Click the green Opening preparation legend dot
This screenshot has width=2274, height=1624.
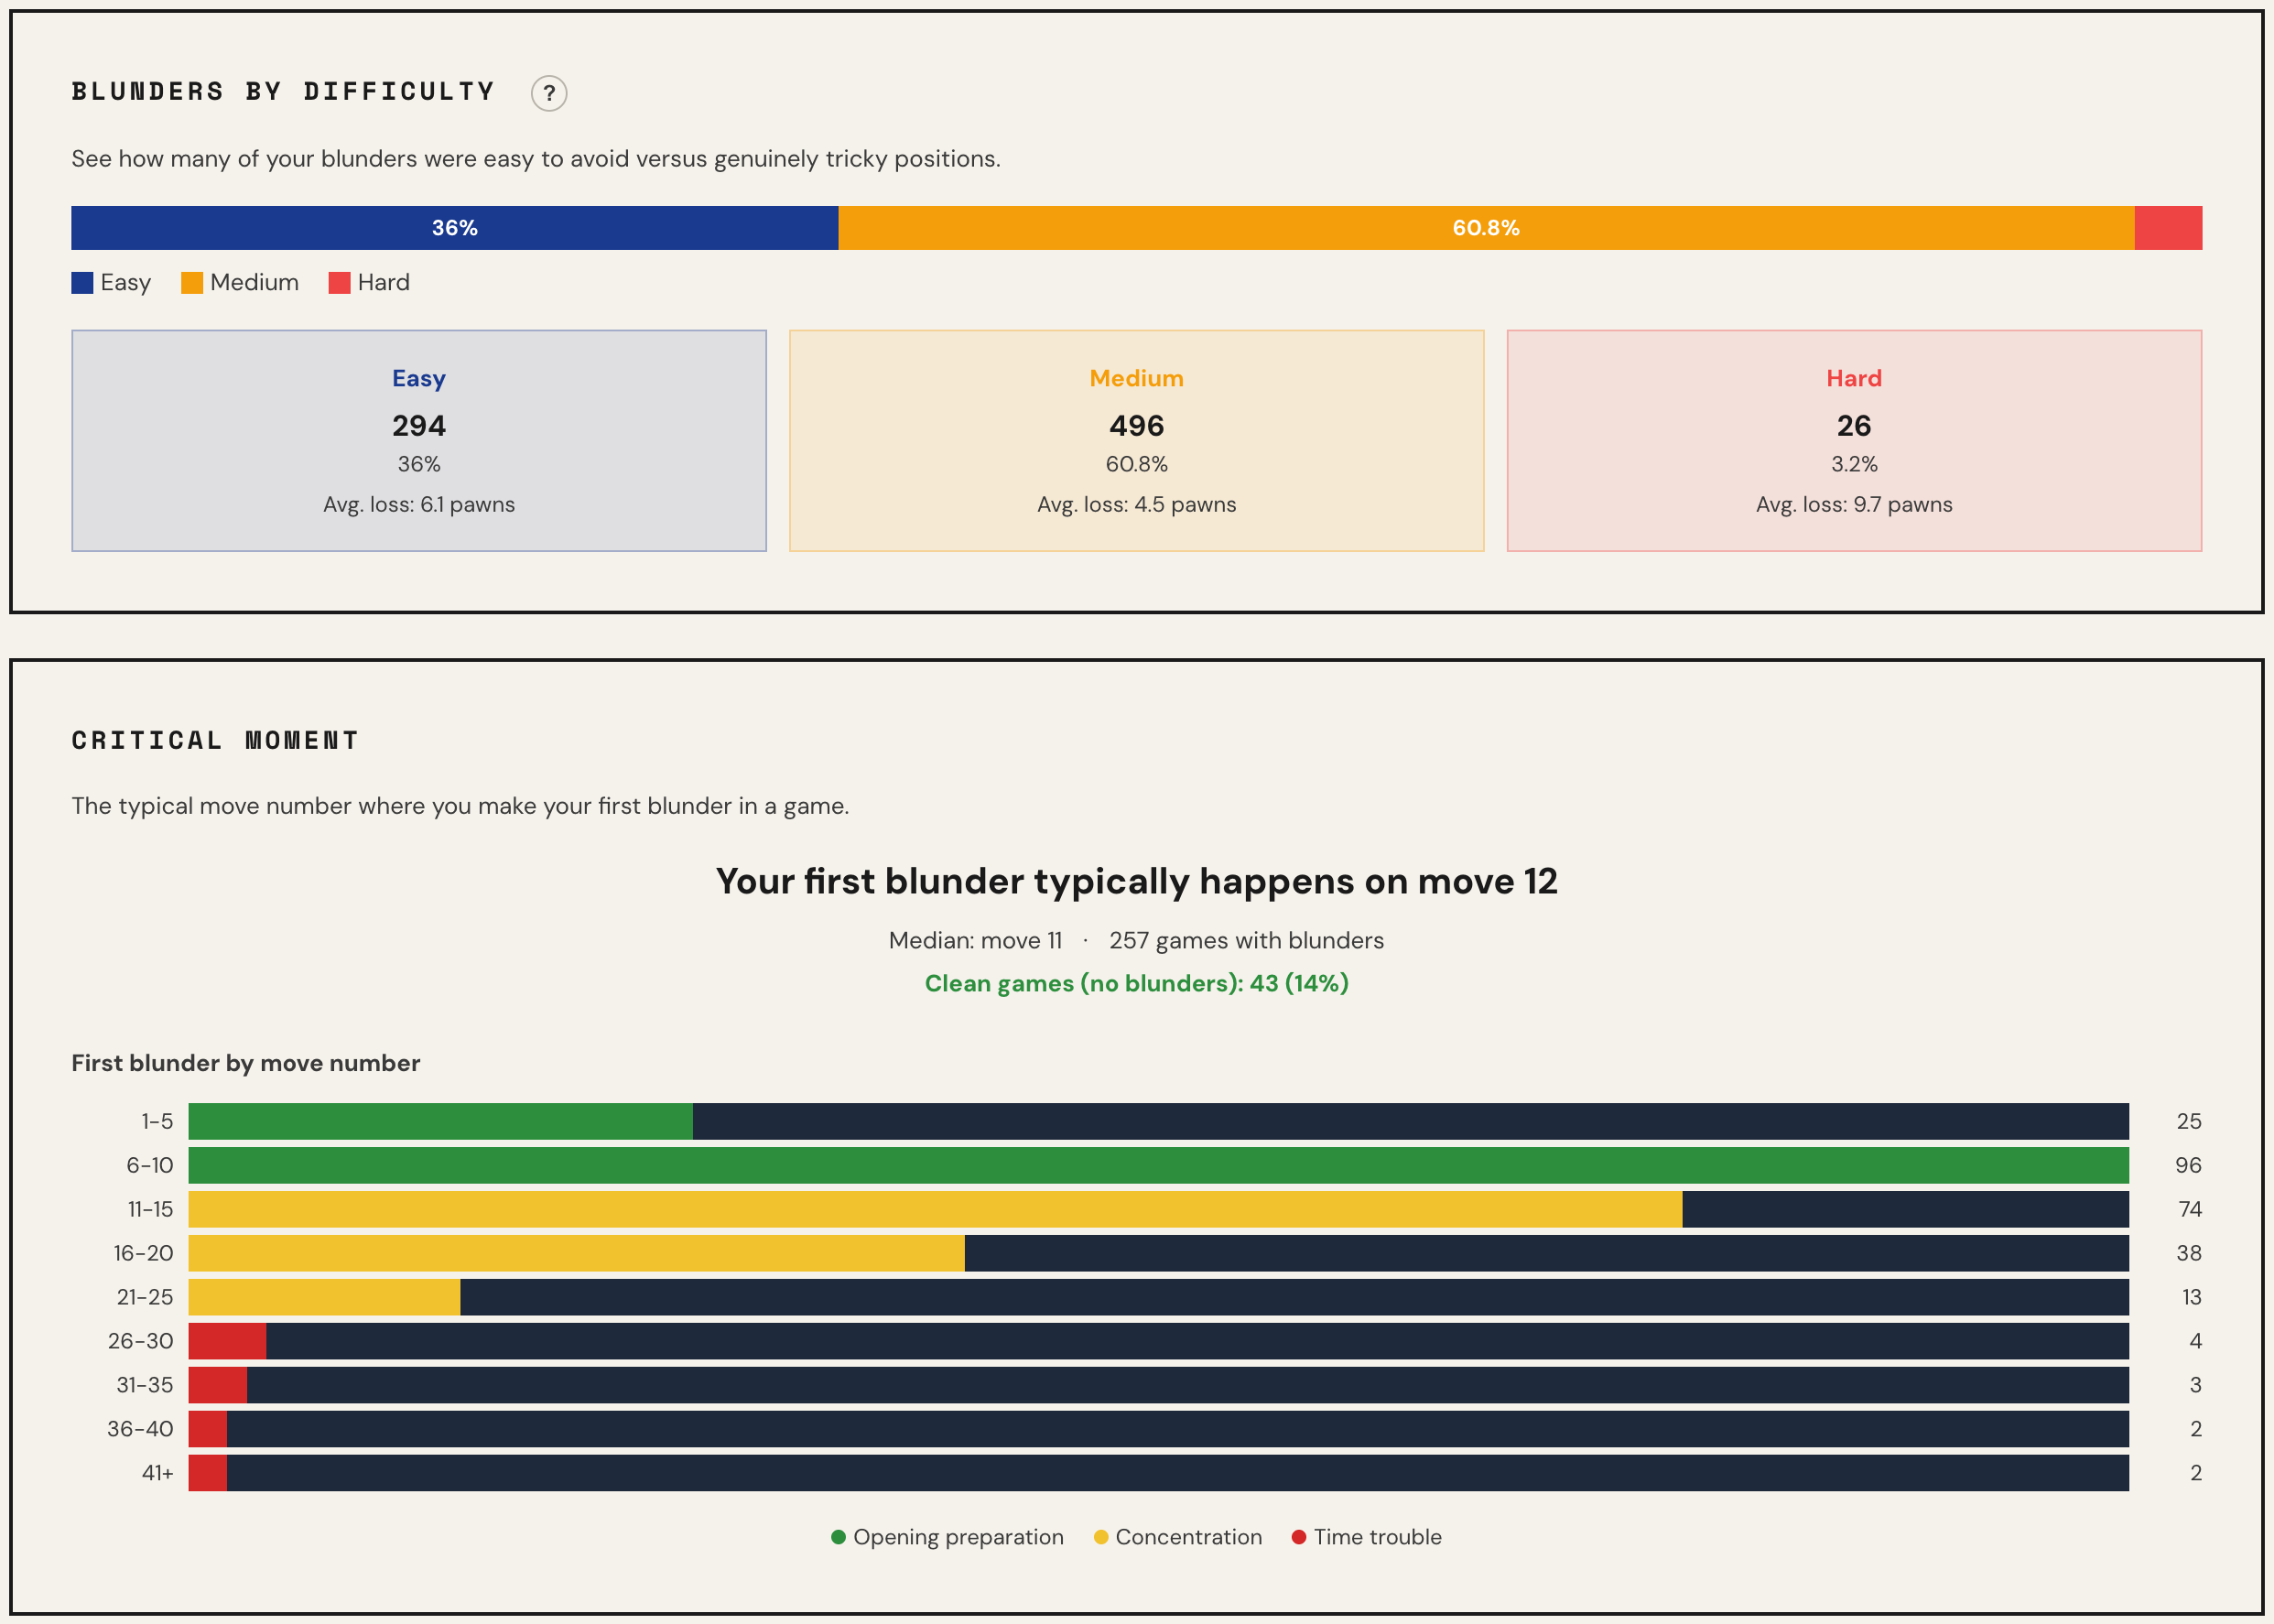(838, 1537)
